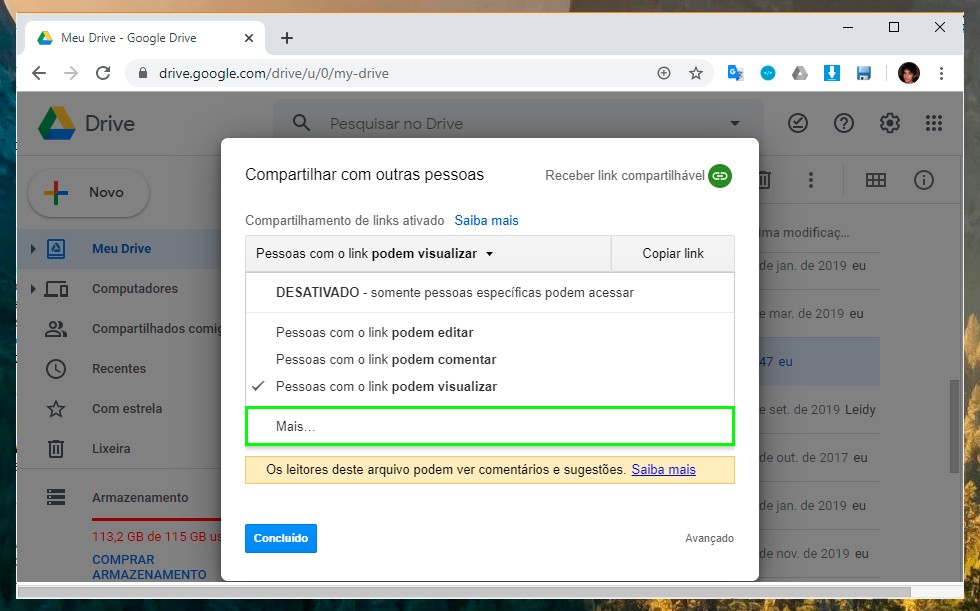Click the vertical scrollbar of file list

click(954, 425)
